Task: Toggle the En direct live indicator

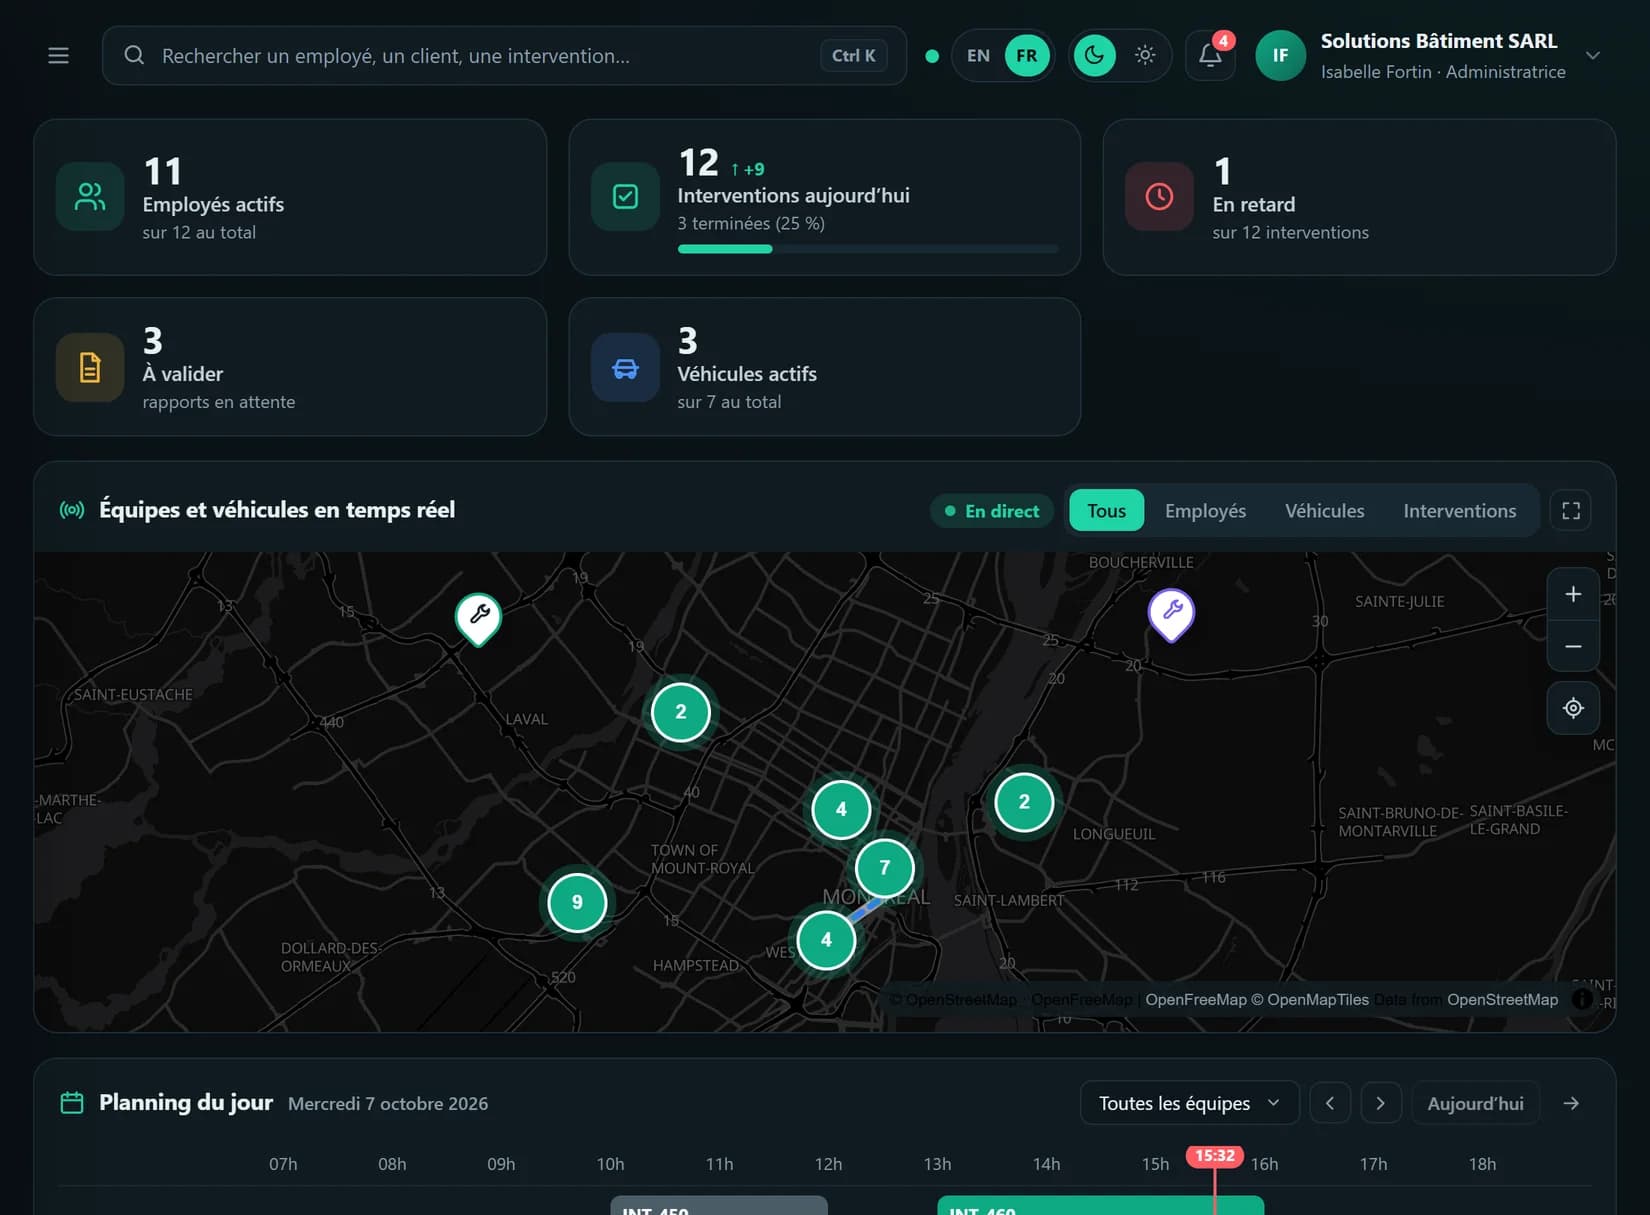Action: [992, 511]
